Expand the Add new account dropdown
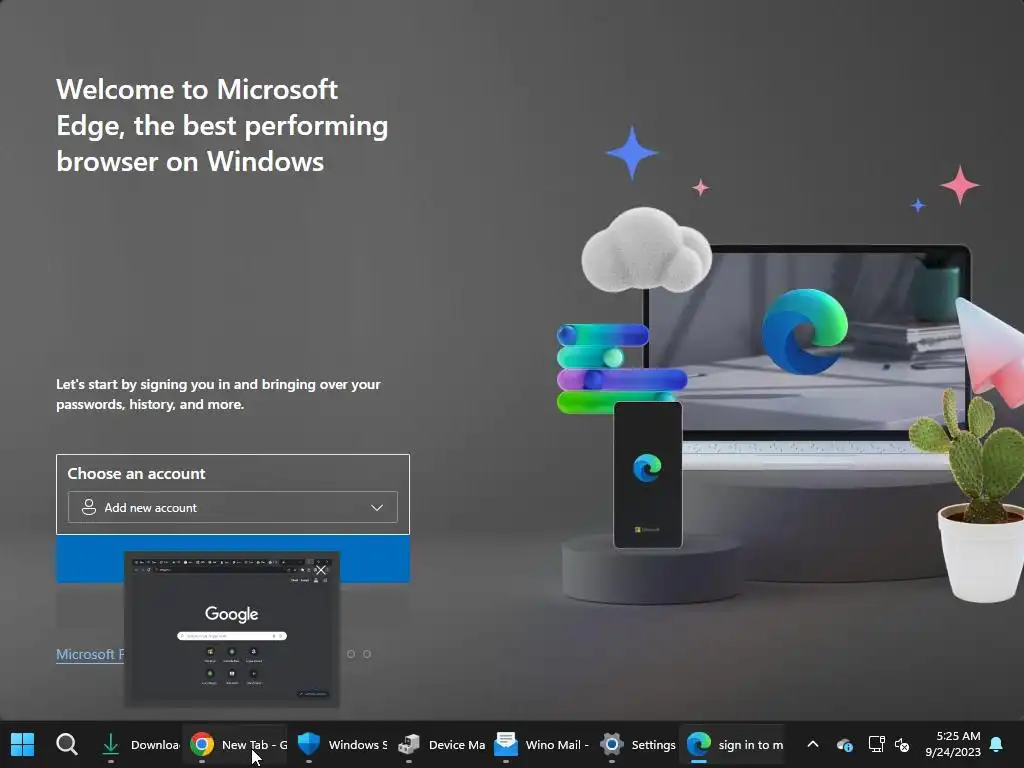 [232, 507]
